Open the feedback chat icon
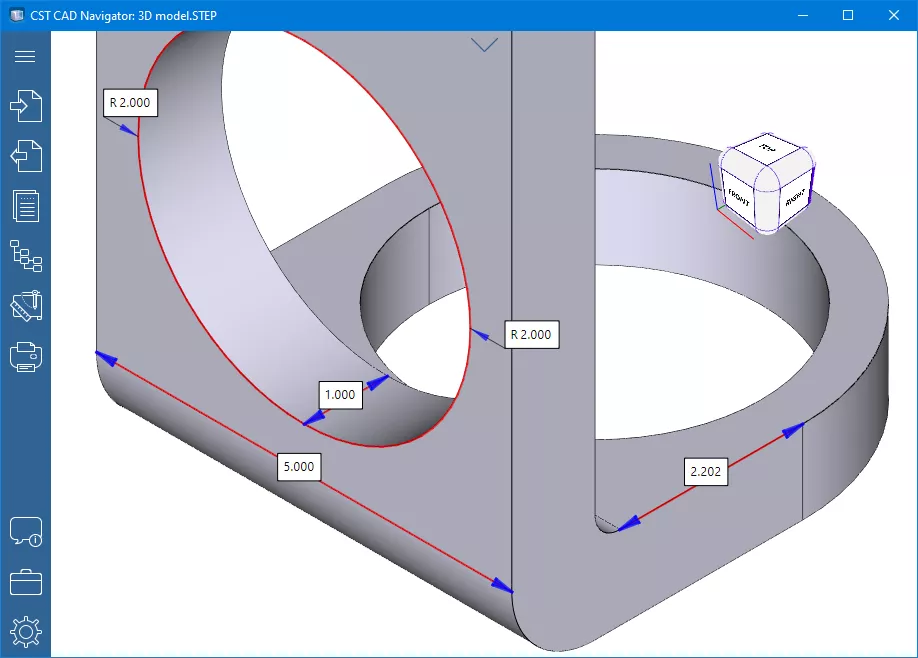Screen dimensions: 918x658 pos(25,532)
